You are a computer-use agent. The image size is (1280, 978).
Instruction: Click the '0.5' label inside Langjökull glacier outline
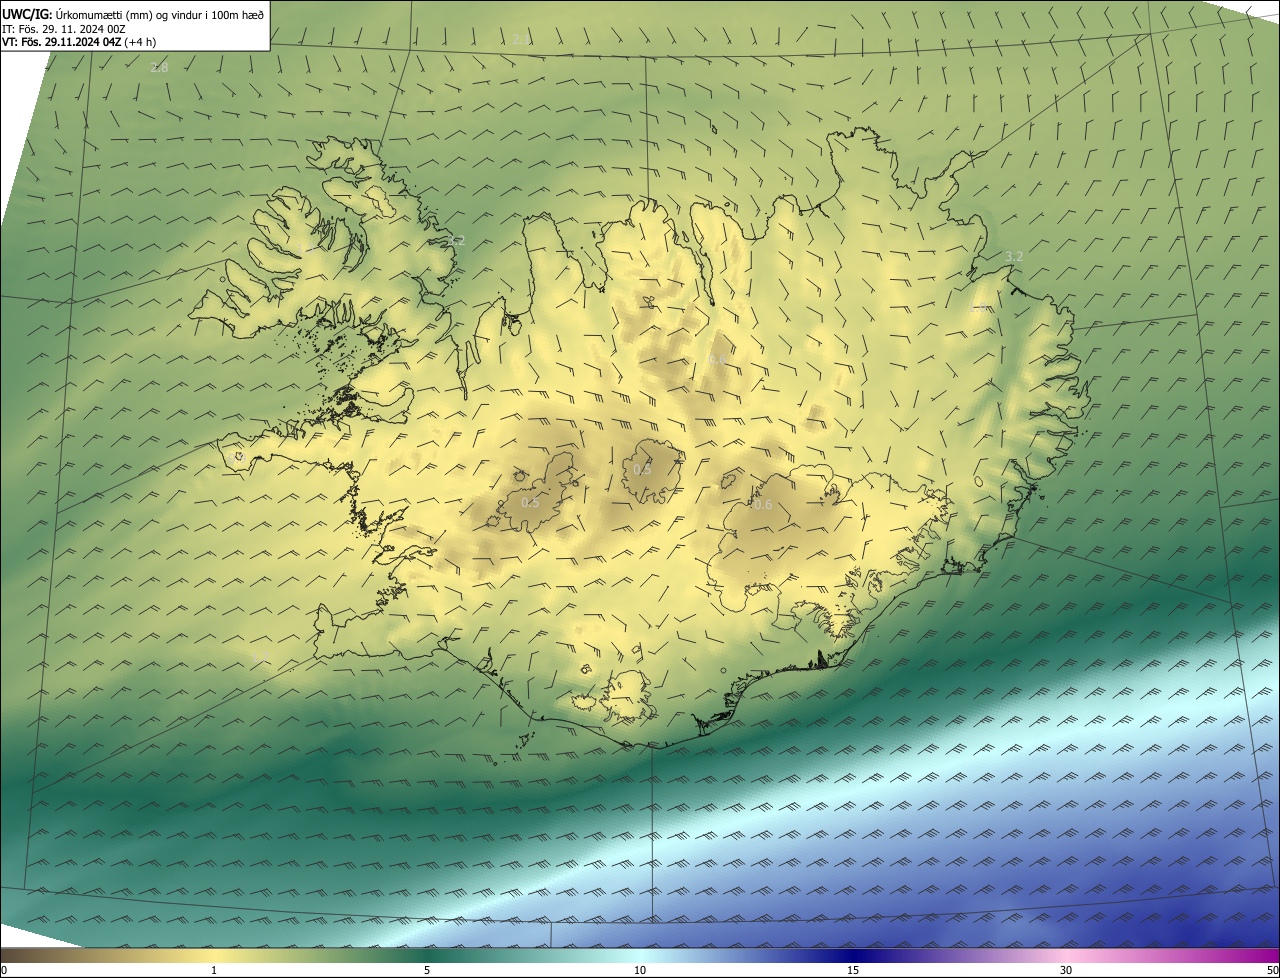pos(530,502)
